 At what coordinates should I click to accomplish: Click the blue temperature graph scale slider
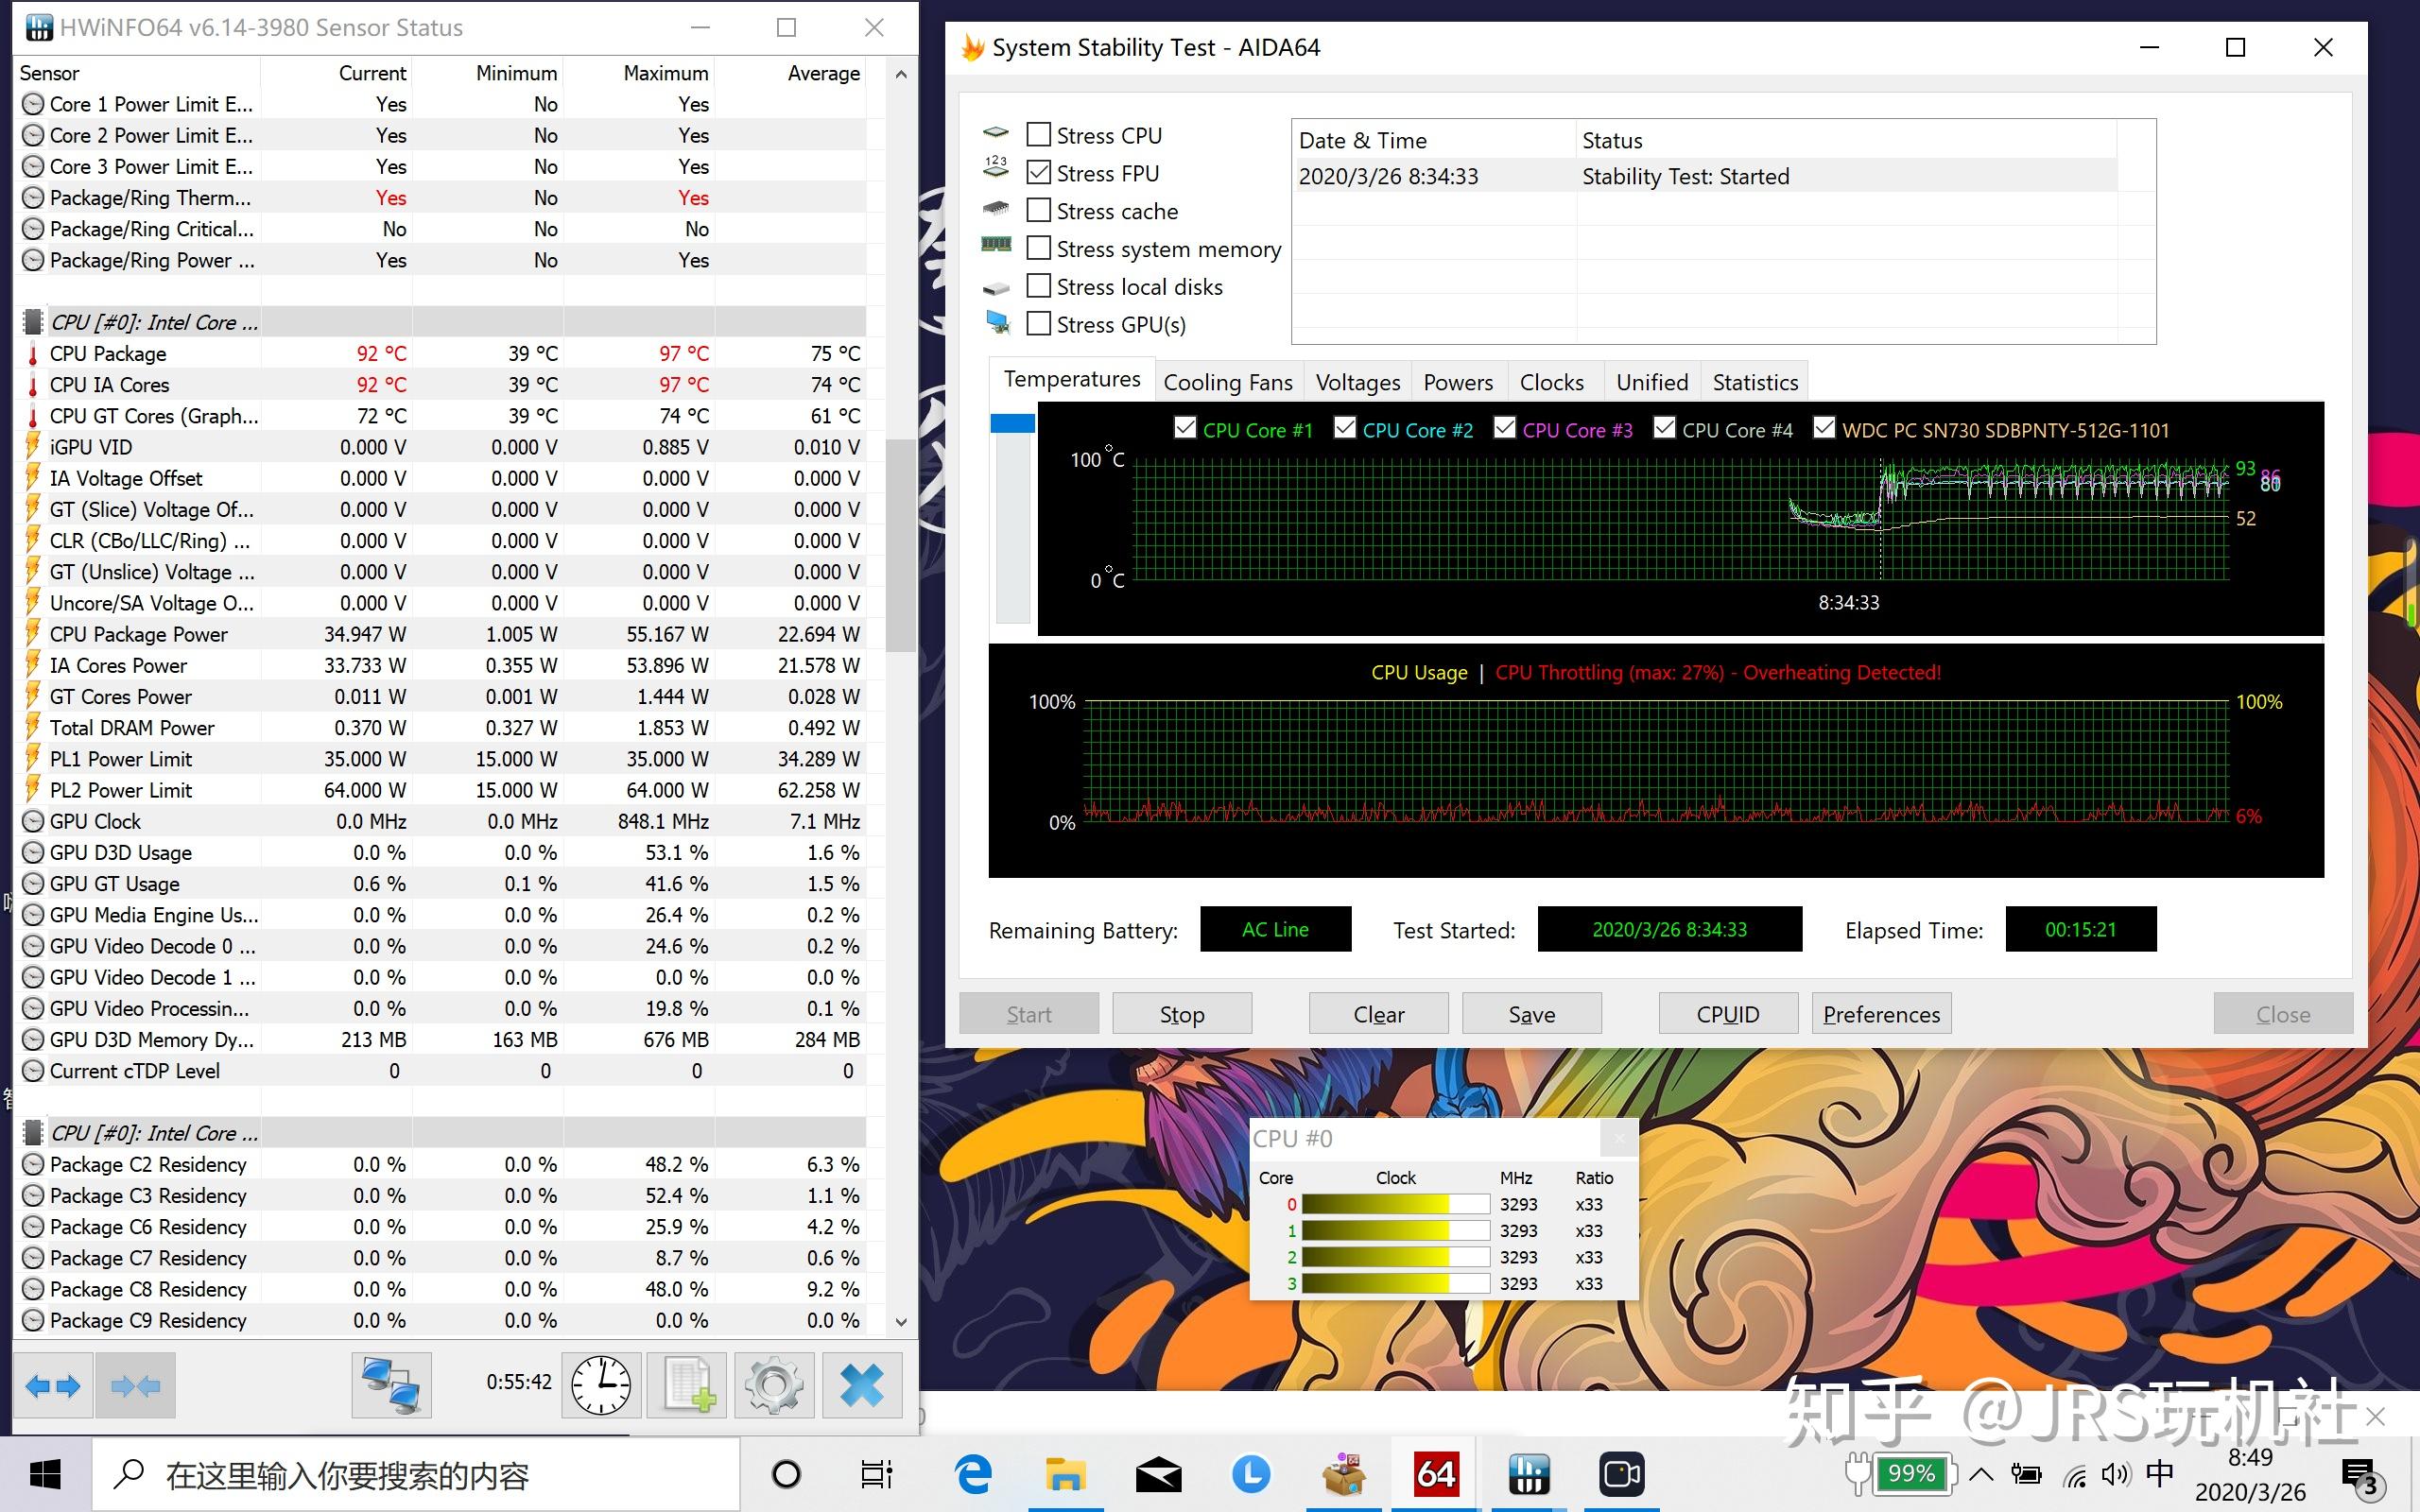click(1012, 424)
